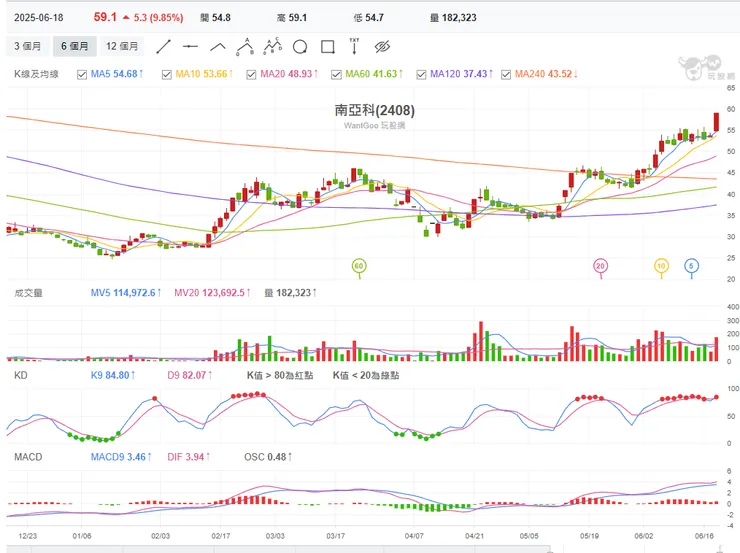Select the ABC three-point wave tool
The width and height of the screenshot is (740, 553).
pos(246,46)
